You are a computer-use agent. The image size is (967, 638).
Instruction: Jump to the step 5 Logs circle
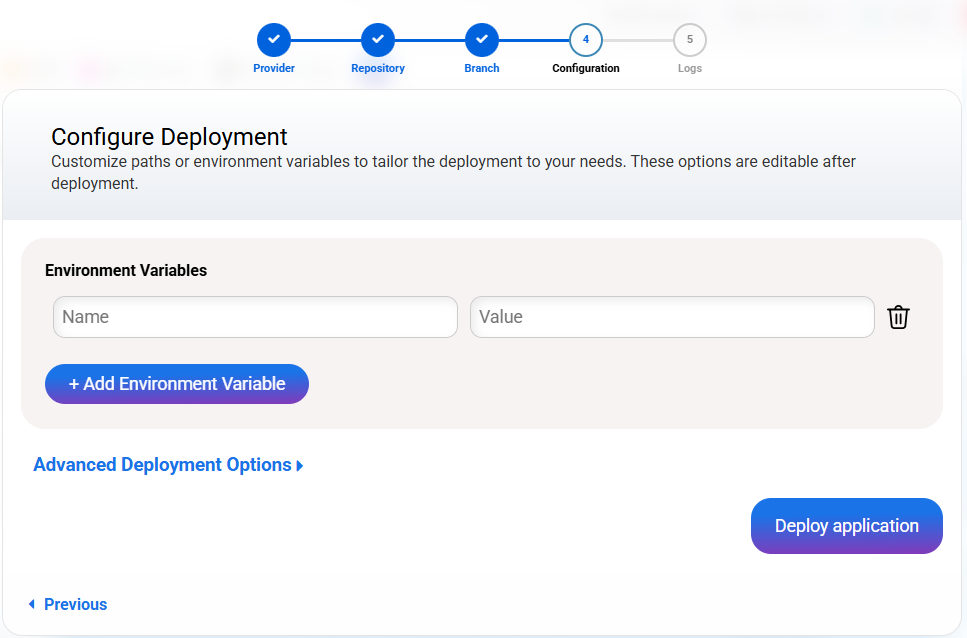[x=690, y=40]
